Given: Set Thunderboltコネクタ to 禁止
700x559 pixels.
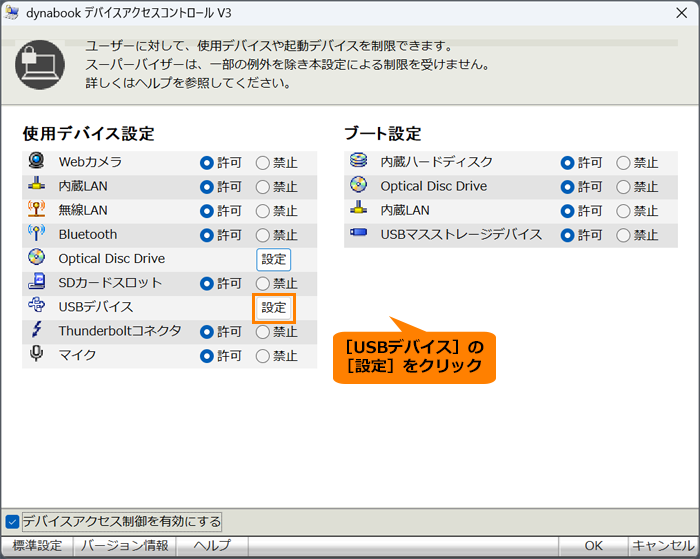Looking at the screenshot, I should coord(262,332).
